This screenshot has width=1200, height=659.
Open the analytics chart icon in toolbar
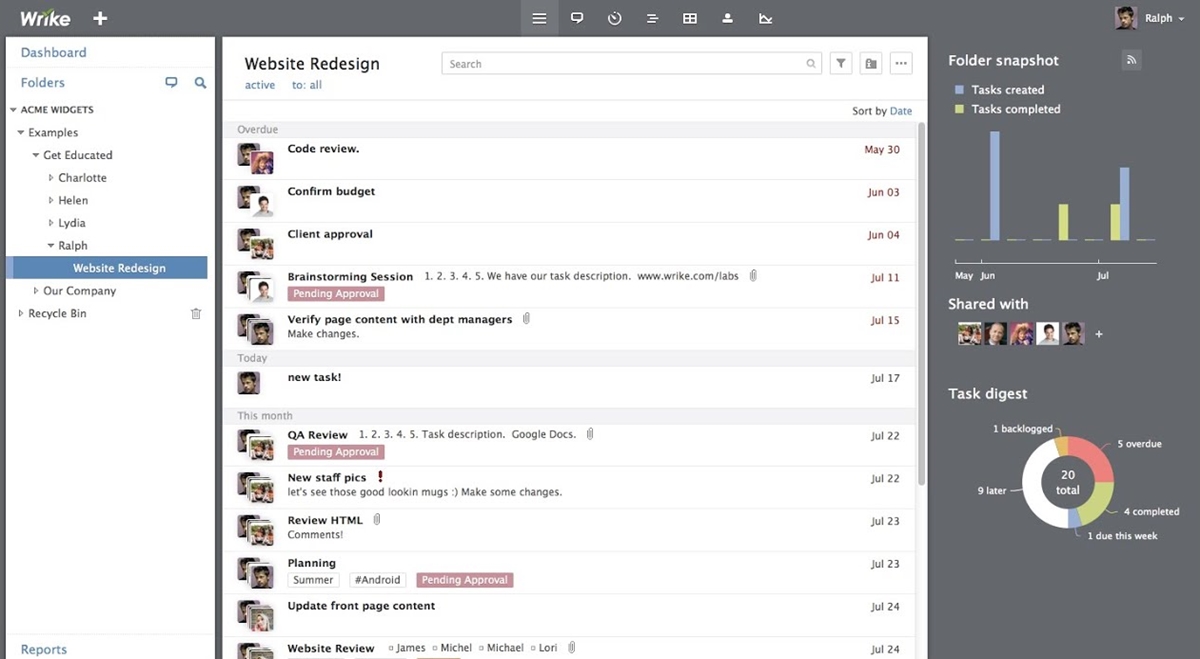766,18
